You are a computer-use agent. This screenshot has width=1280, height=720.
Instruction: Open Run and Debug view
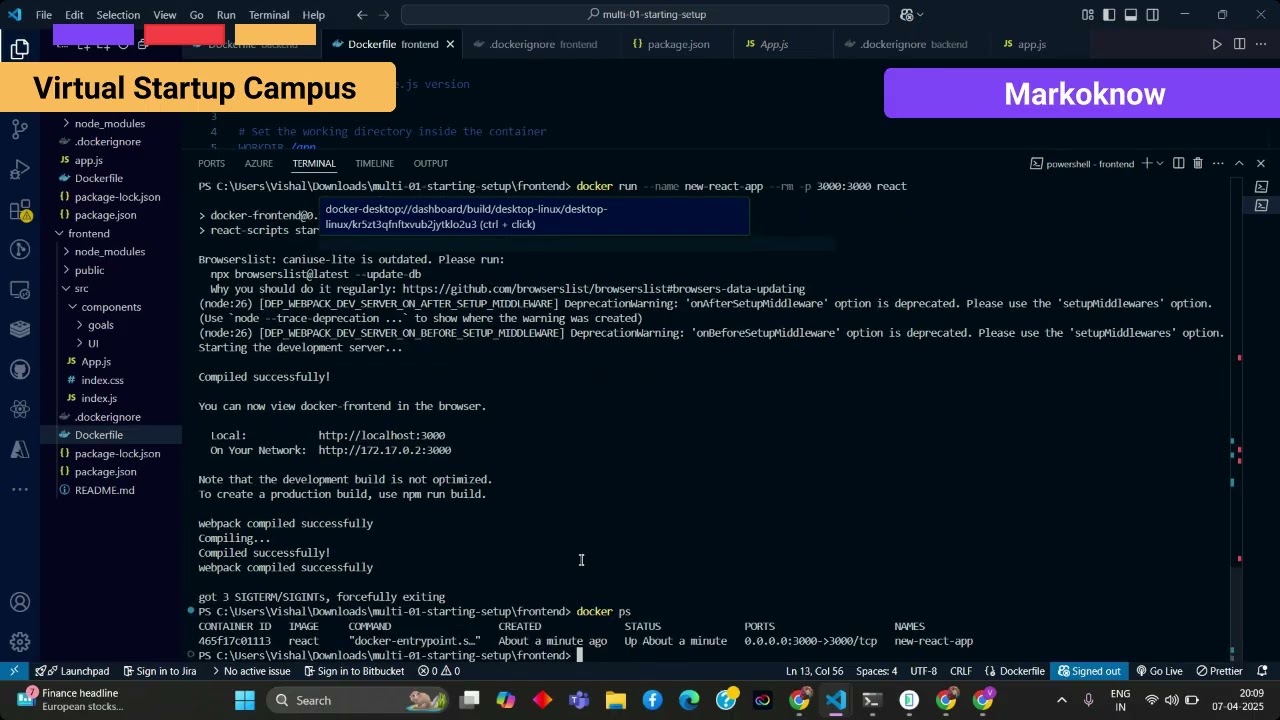[x=20, y=169]
